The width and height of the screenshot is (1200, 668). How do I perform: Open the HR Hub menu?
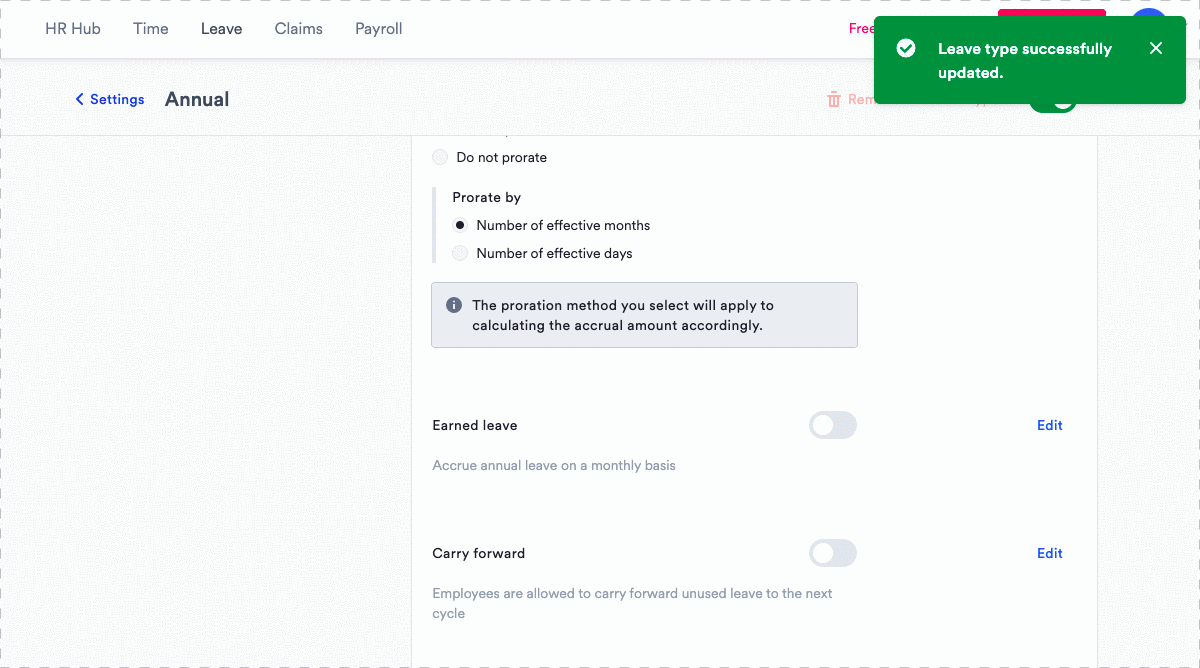point(73,29)
